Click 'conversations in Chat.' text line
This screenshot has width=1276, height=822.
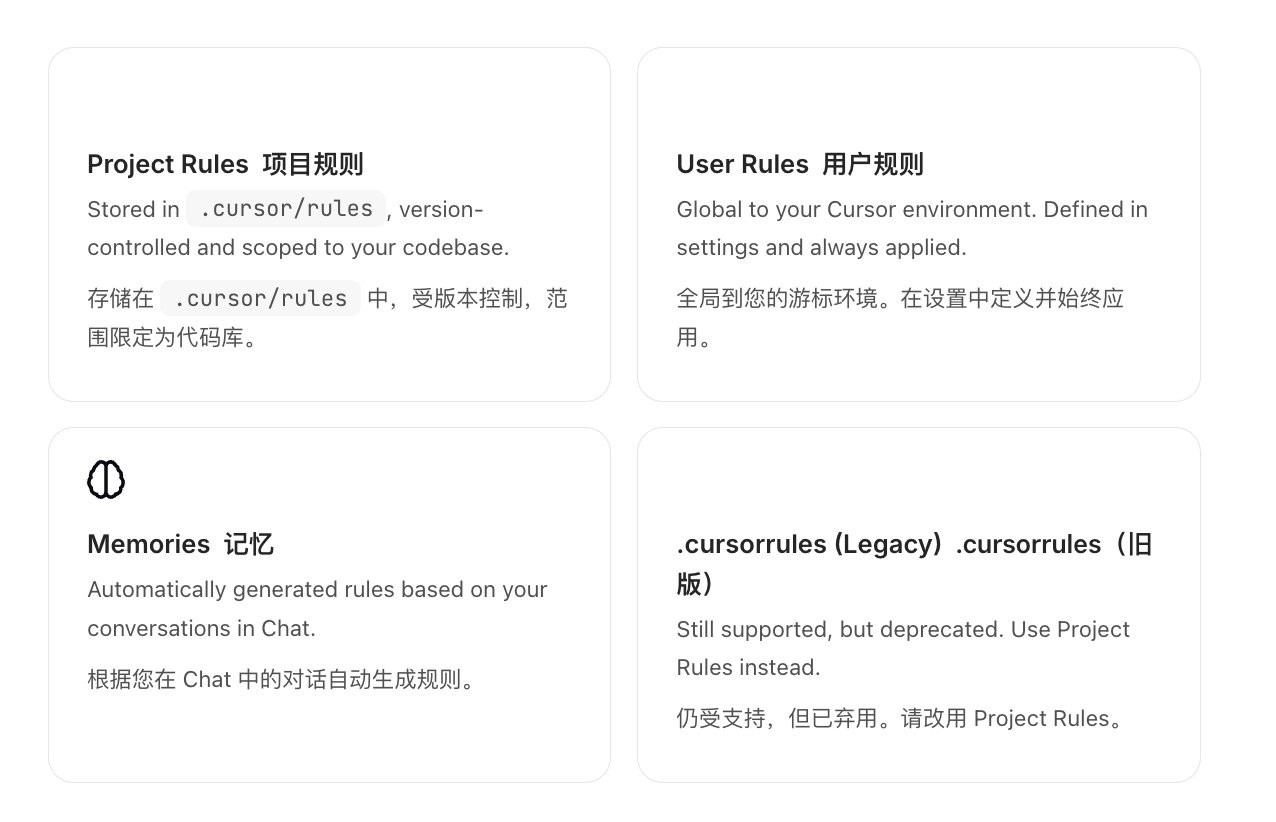point(201,628)
